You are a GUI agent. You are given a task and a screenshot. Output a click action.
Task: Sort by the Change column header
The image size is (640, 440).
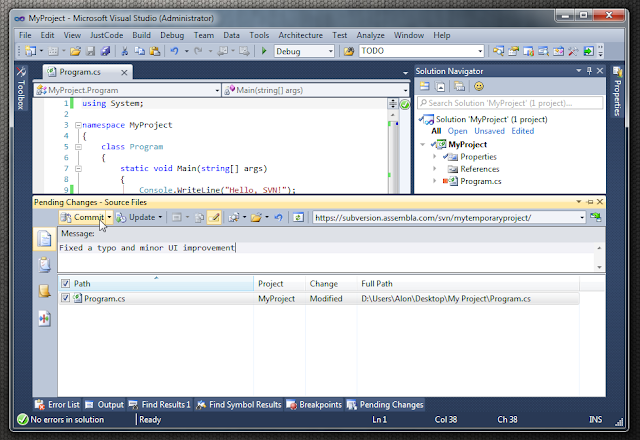(x=331, y=283)
